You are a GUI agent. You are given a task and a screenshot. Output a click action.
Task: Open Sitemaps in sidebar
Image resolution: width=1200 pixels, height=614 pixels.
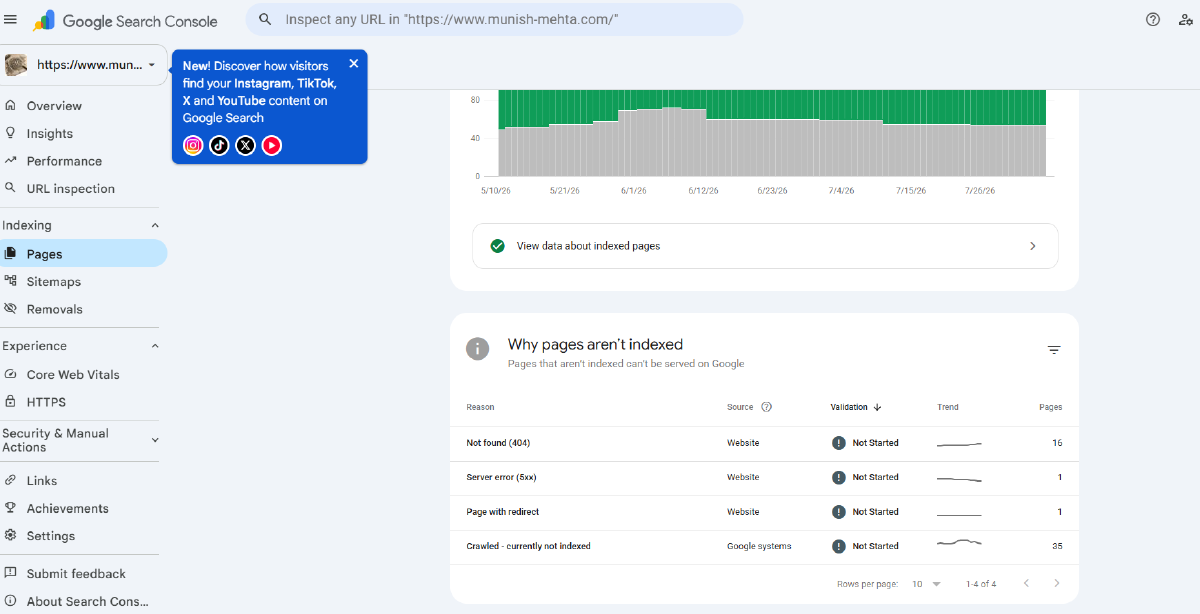coord(54,282)
